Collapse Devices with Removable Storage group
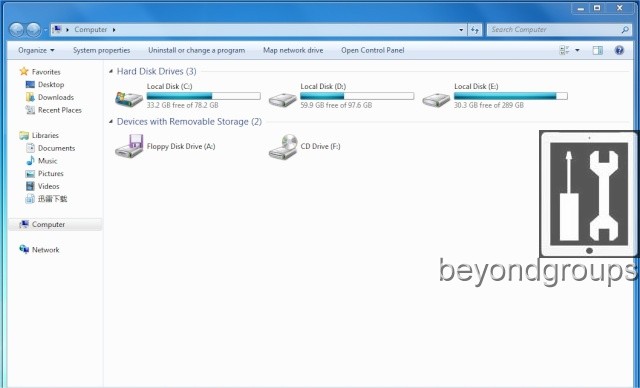The width and height of the screenshot is (640, 388). (x=111, y=122)
